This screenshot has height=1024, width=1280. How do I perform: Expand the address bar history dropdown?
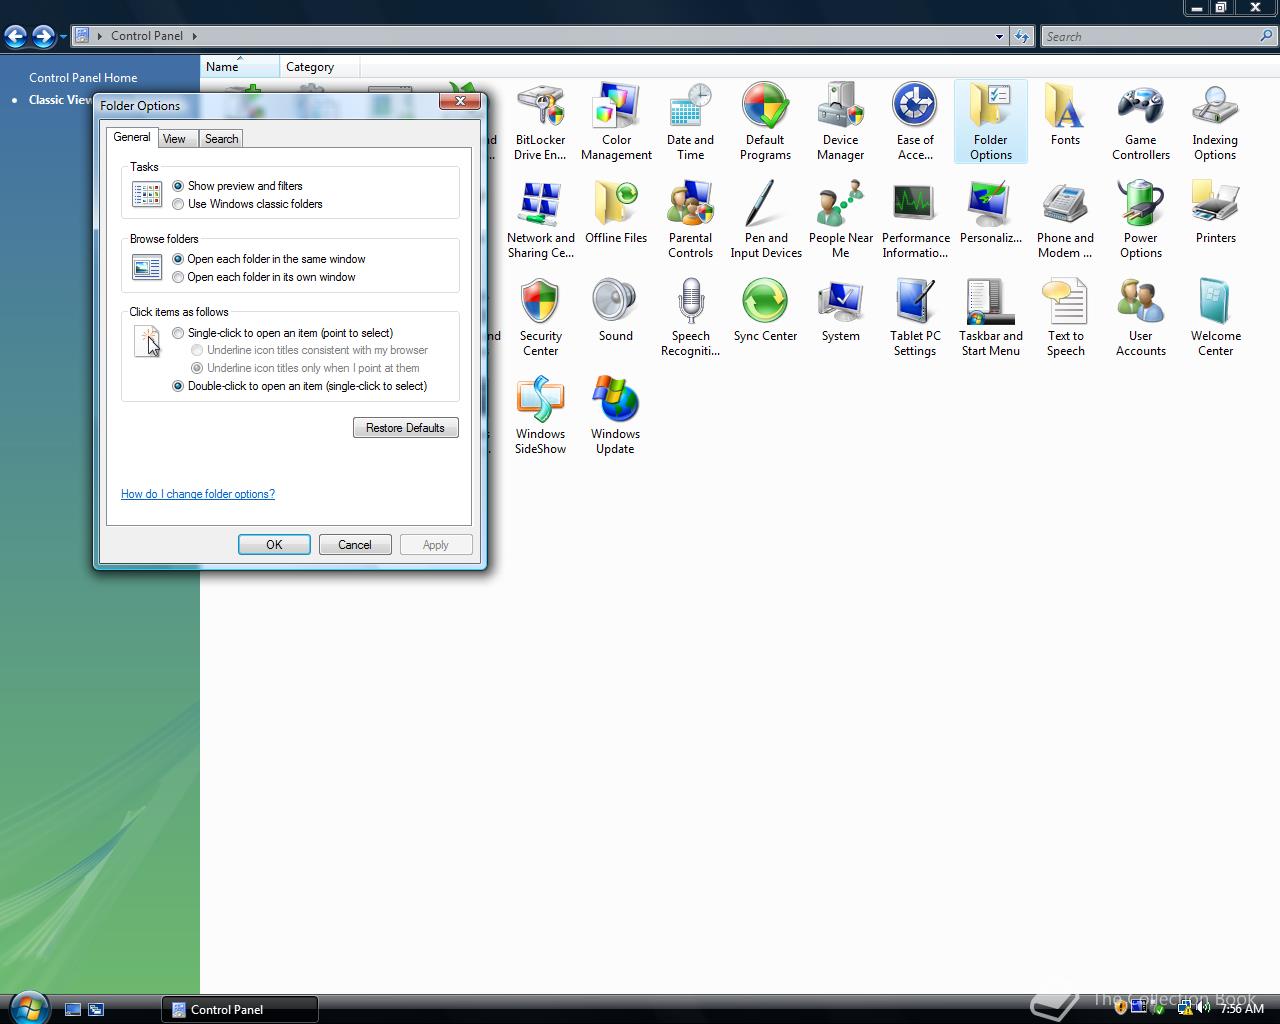(x=999, y=36)
